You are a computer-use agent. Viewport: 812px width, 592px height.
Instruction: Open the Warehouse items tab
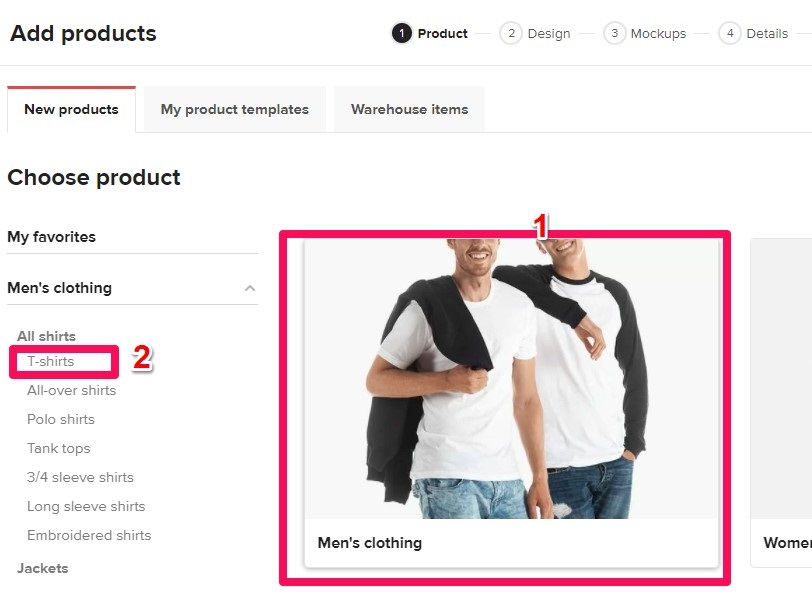coord(409,110)
